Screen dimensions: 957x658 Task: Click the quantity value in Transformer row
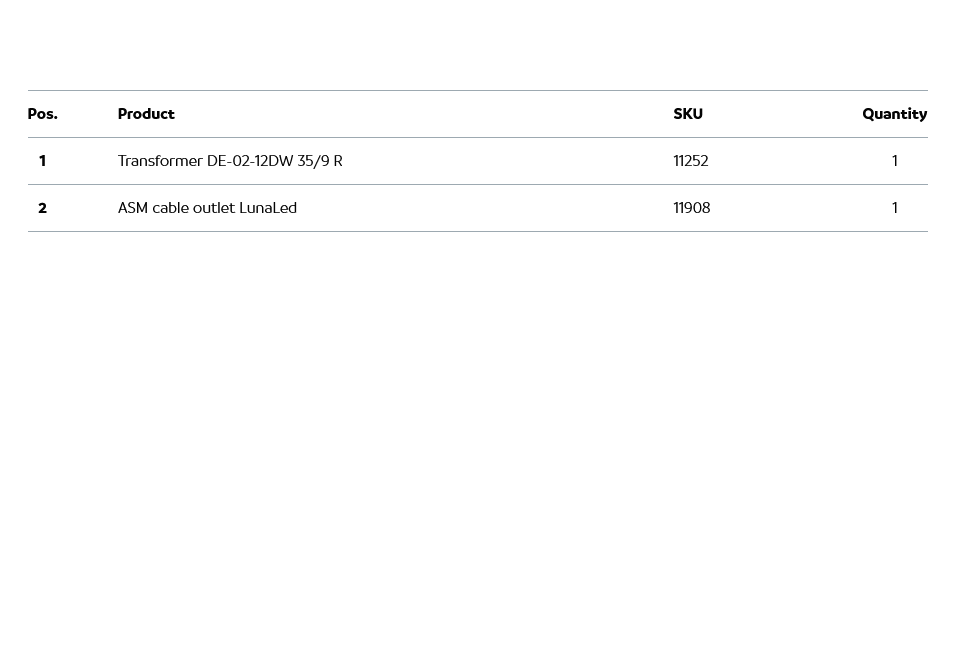[x=895, y=161]
